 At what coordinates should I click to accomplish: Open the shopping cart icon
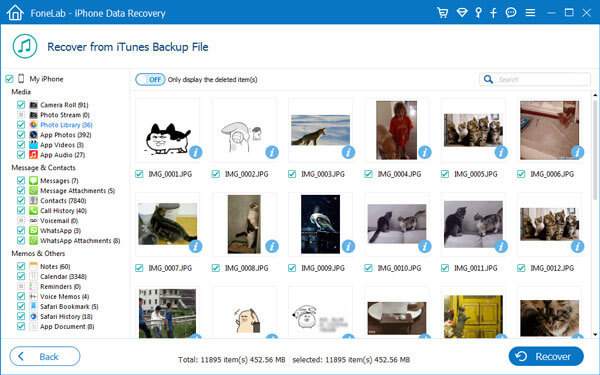point(443,13)
